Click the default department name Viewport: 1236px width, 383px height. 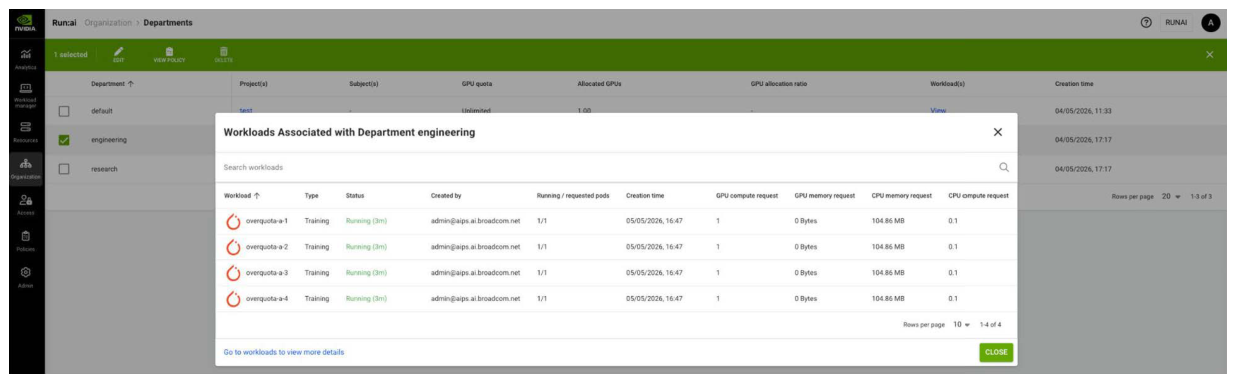click(x=102, y=111)
